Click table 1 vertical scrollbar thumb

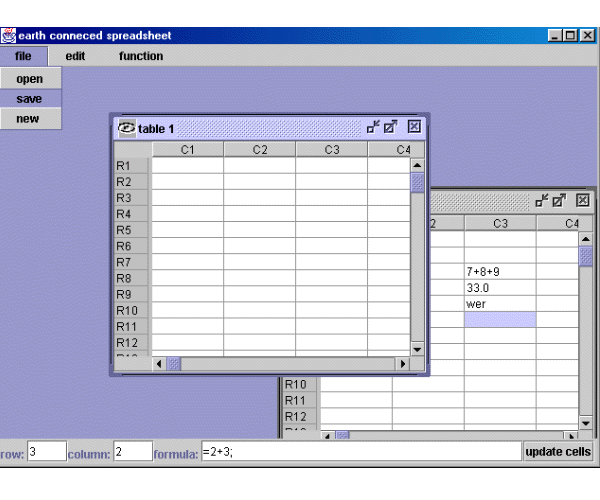[x=417, y=182]
